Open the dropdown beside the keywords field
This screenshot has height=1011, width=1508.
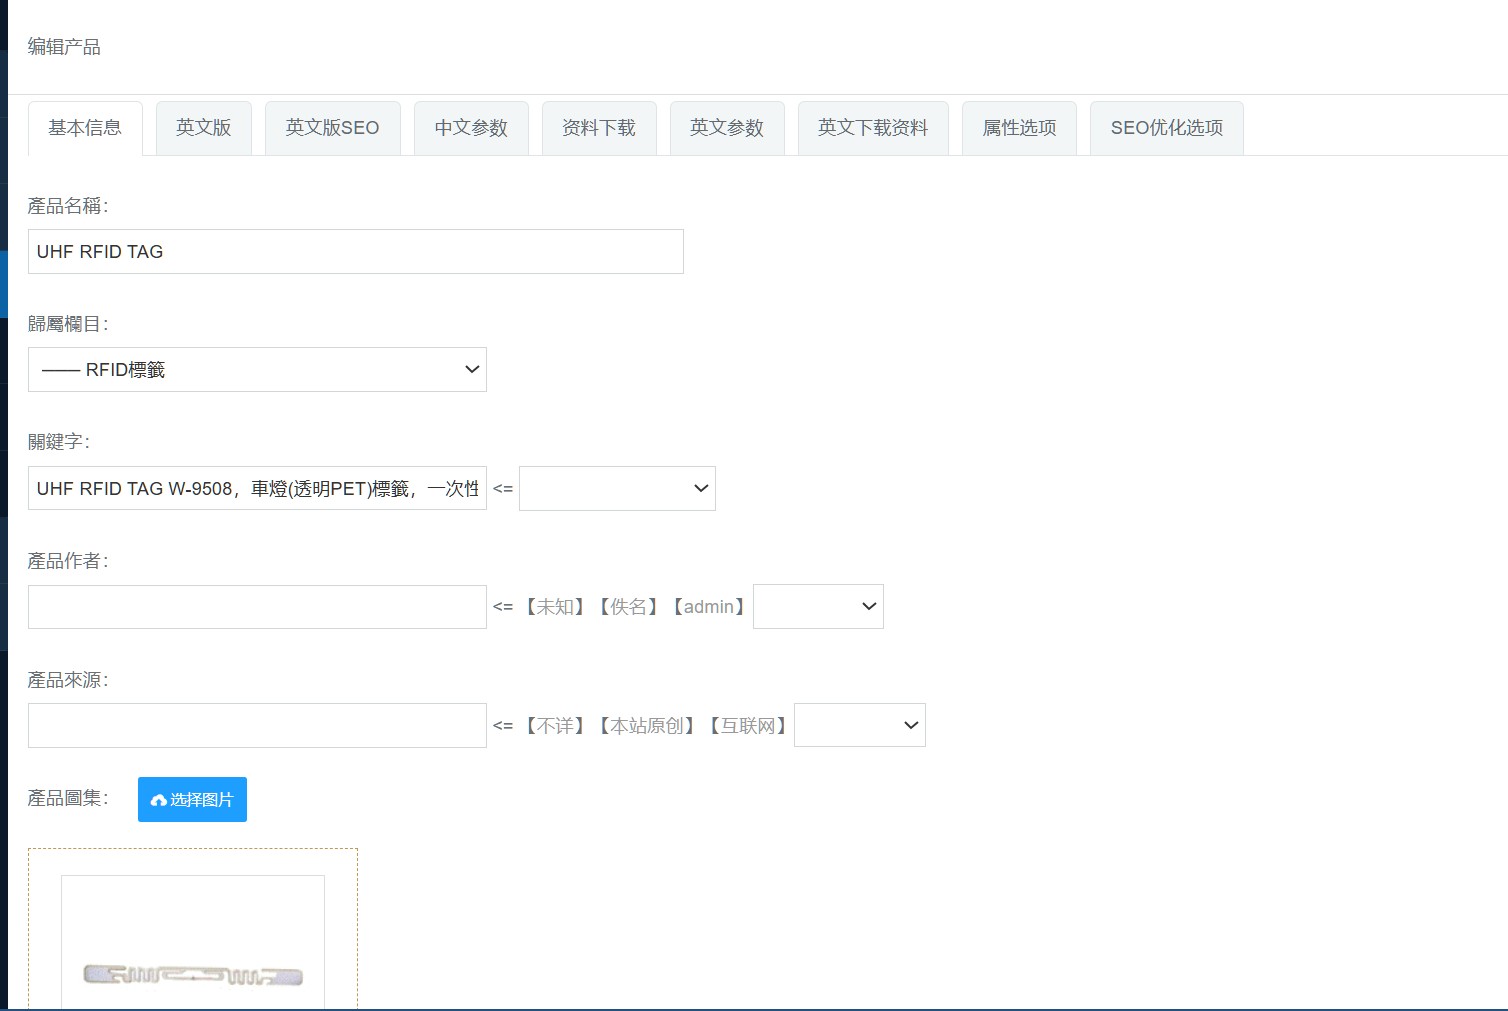coord(617,489)
